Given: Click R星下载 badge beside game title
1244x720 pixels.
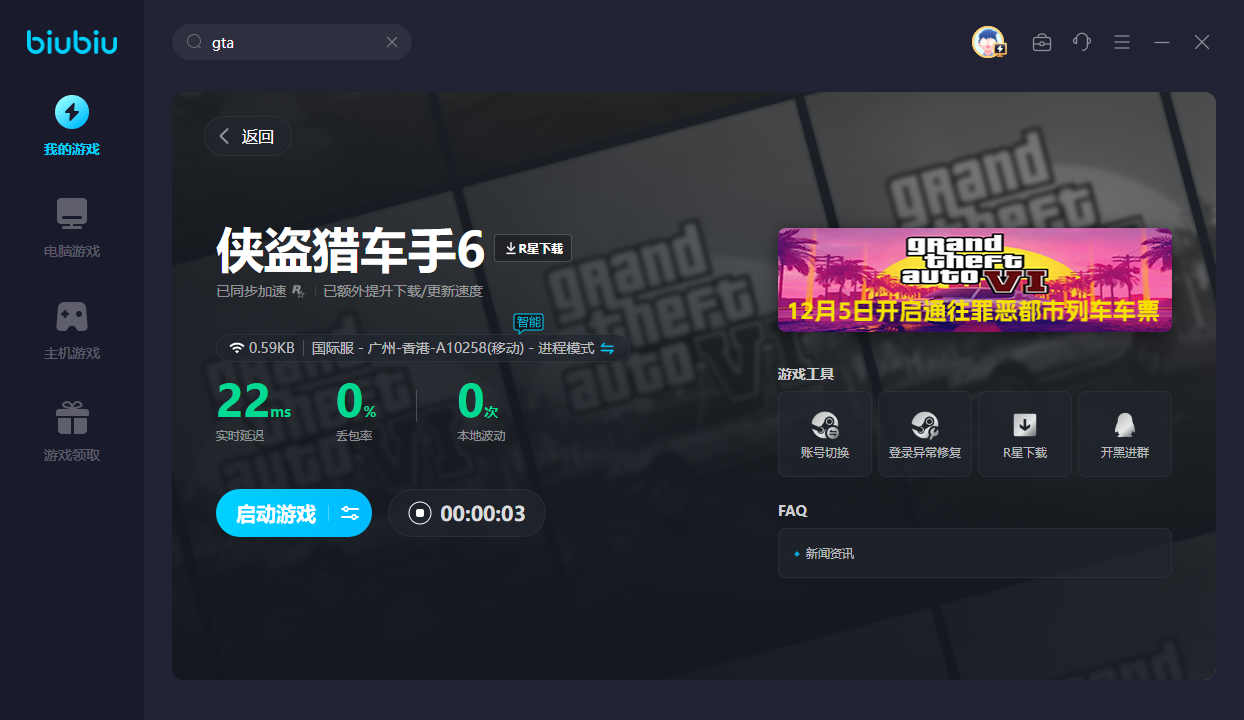Looking at the screenshot, I should click(533, 248).
